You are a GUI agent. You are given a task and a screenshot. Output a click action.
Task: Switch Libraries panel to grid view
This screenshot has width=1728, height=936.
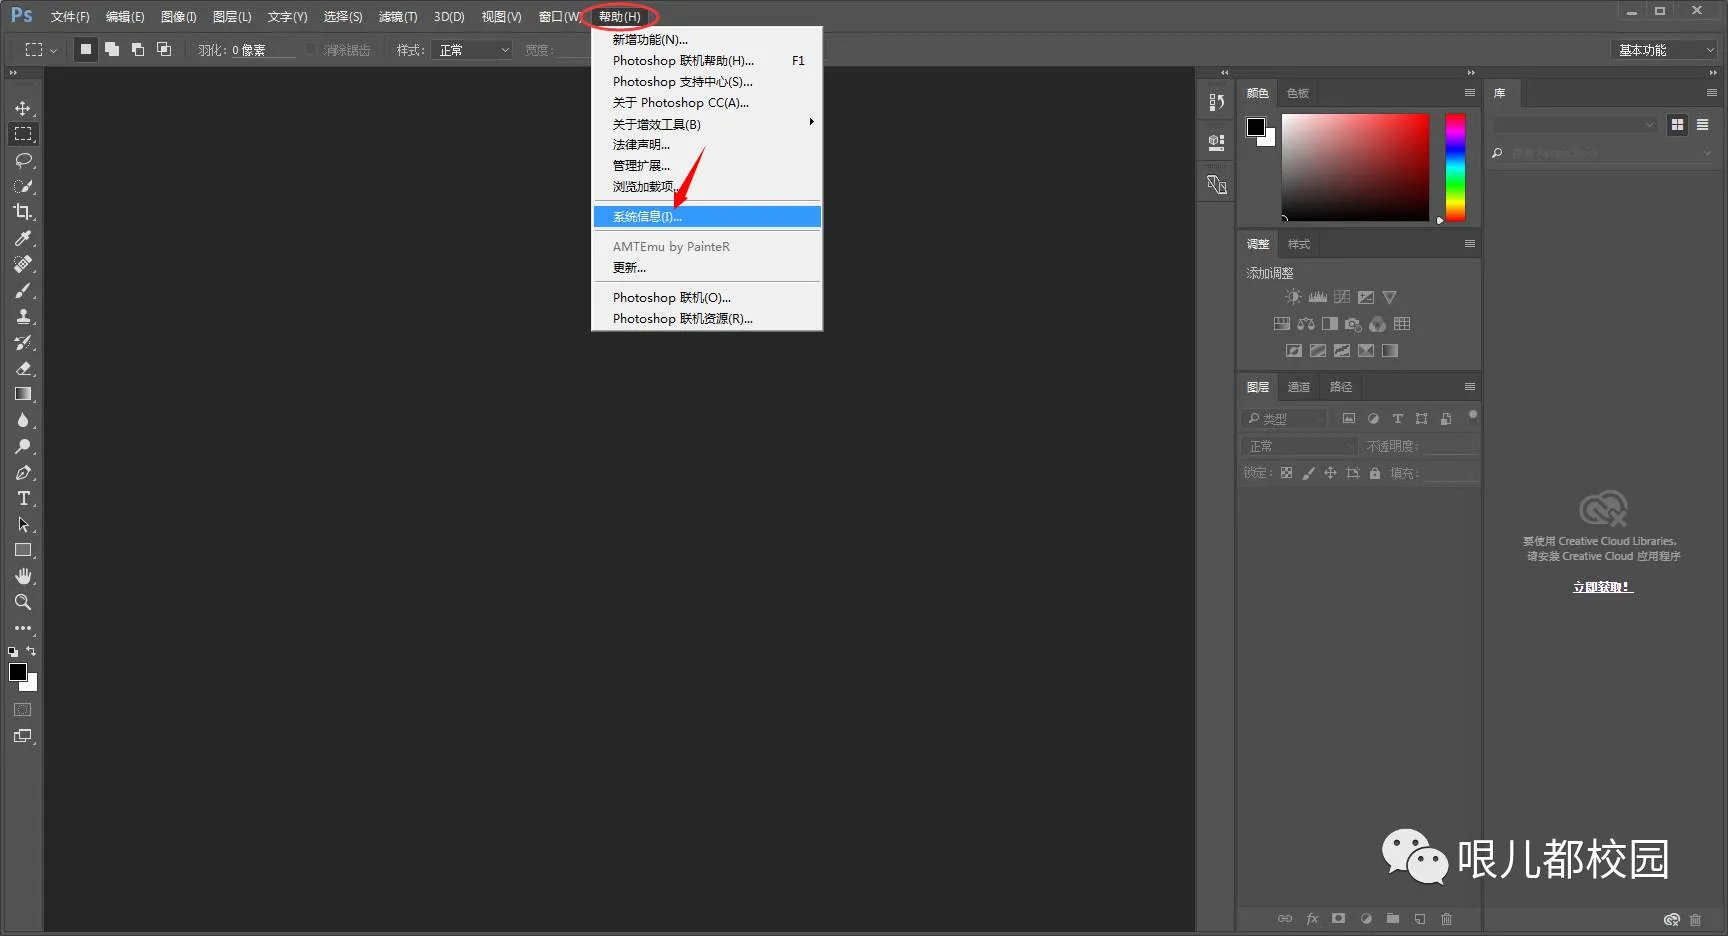tap(1677, 124)
